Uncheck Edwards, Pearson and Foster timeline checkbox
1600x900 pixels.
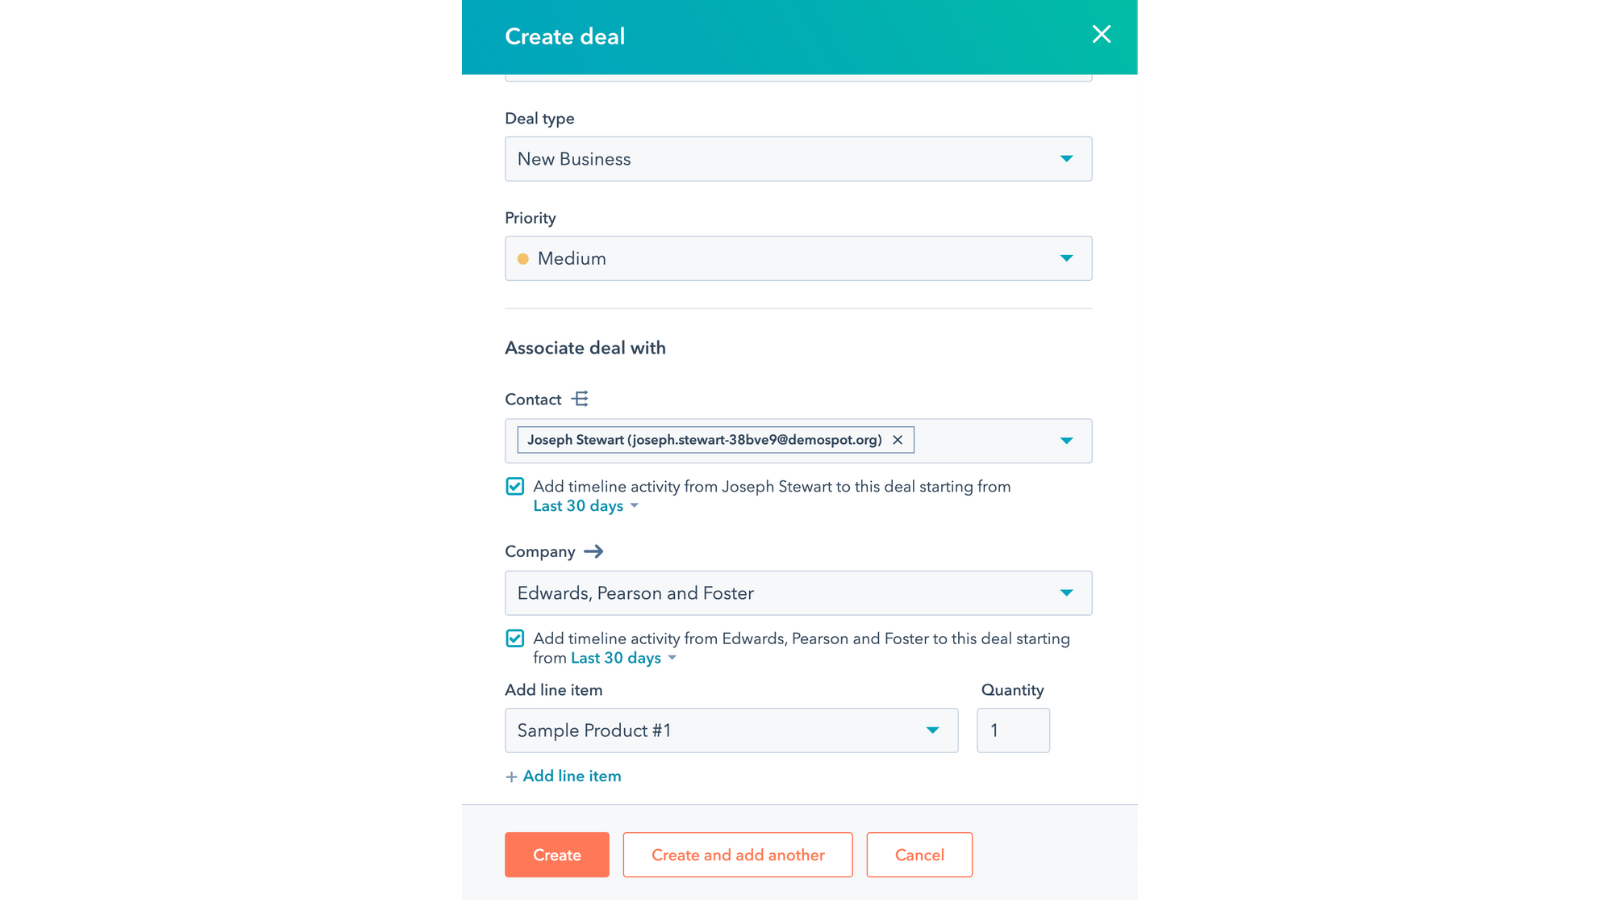click(515, 639)
